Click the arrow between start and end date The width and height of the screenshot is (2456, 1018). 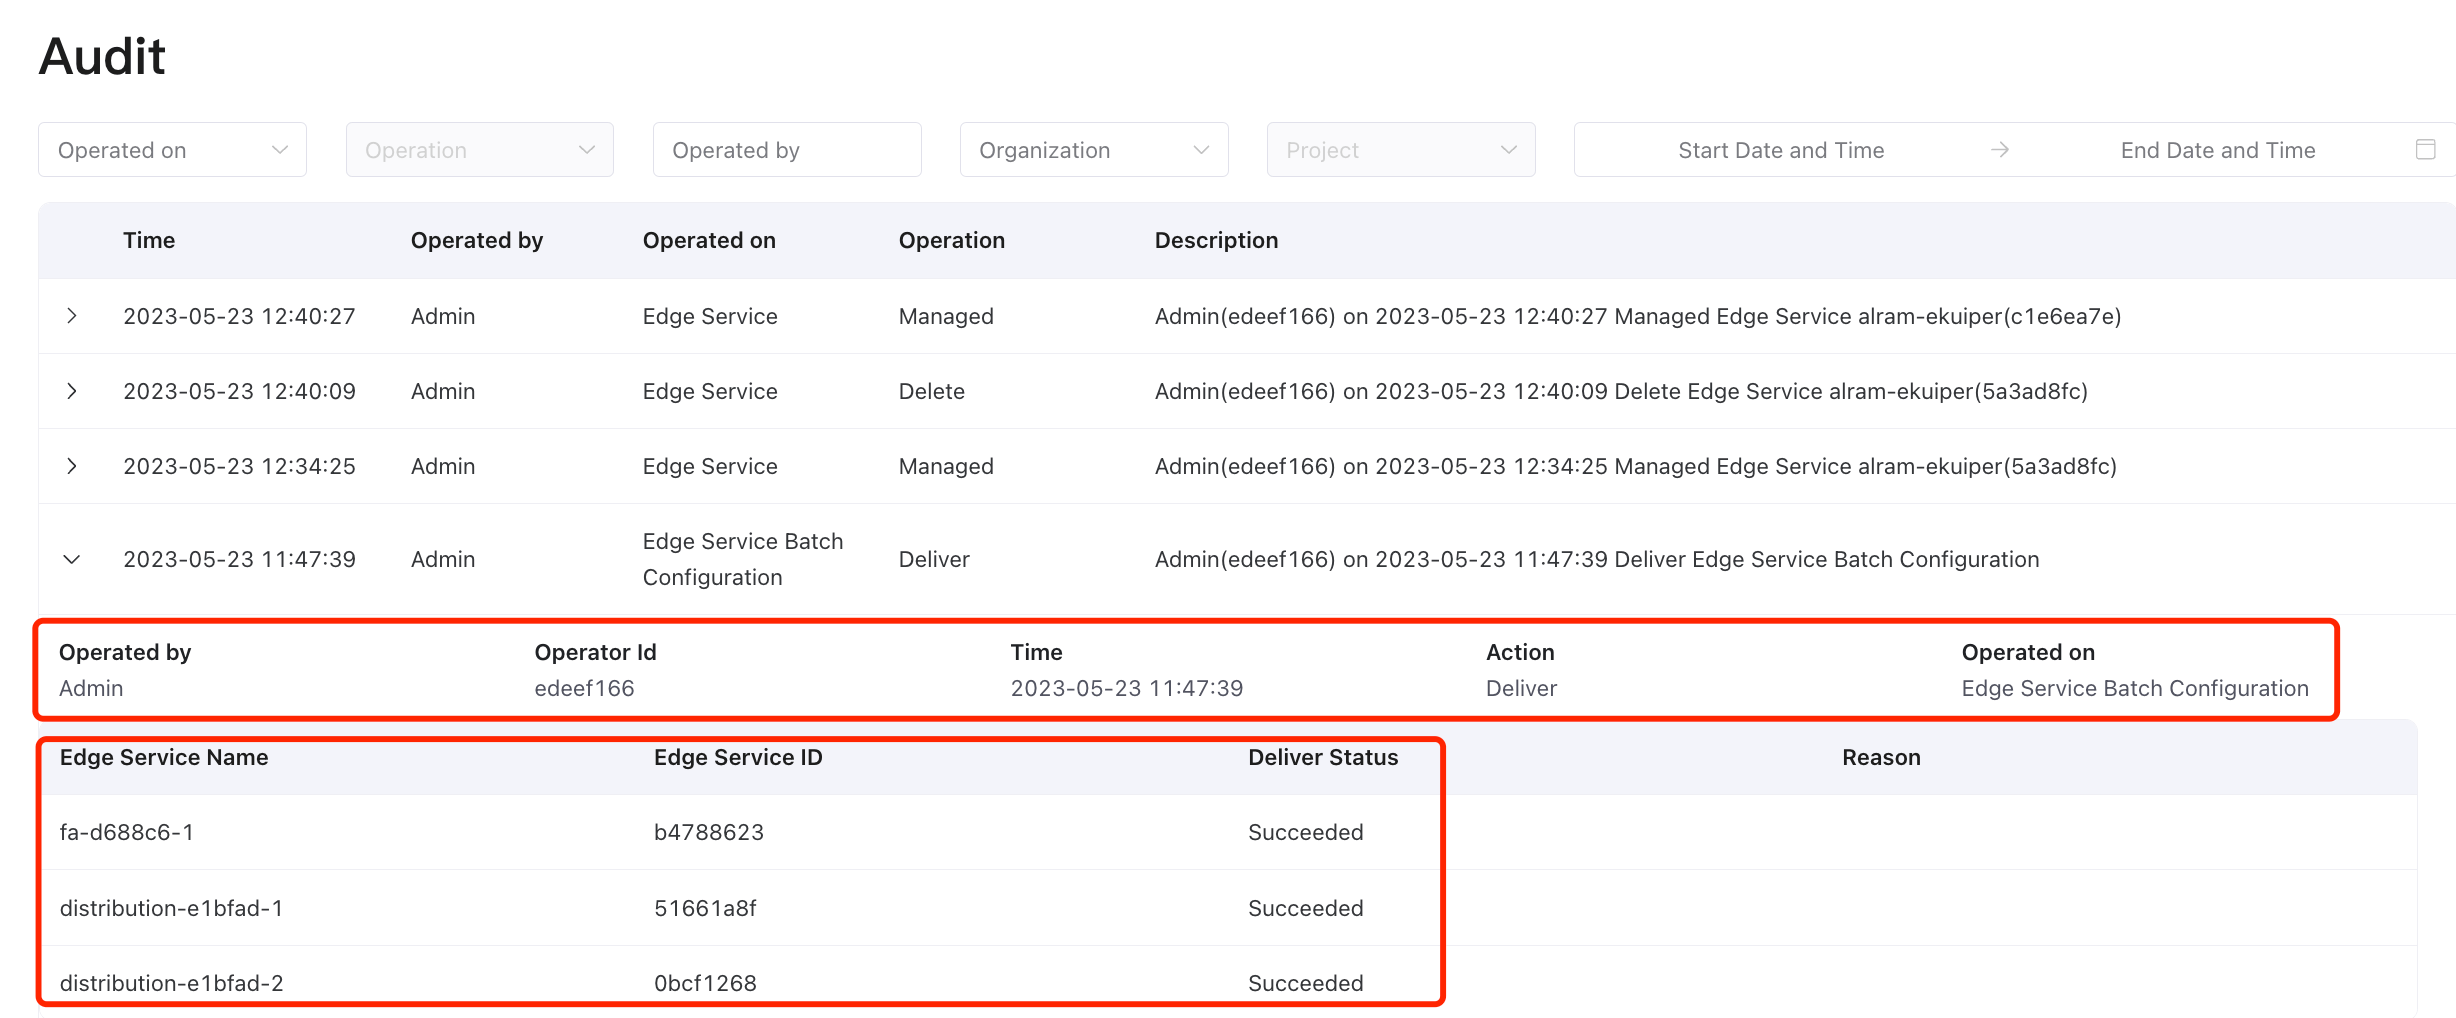coord(1999,150)
